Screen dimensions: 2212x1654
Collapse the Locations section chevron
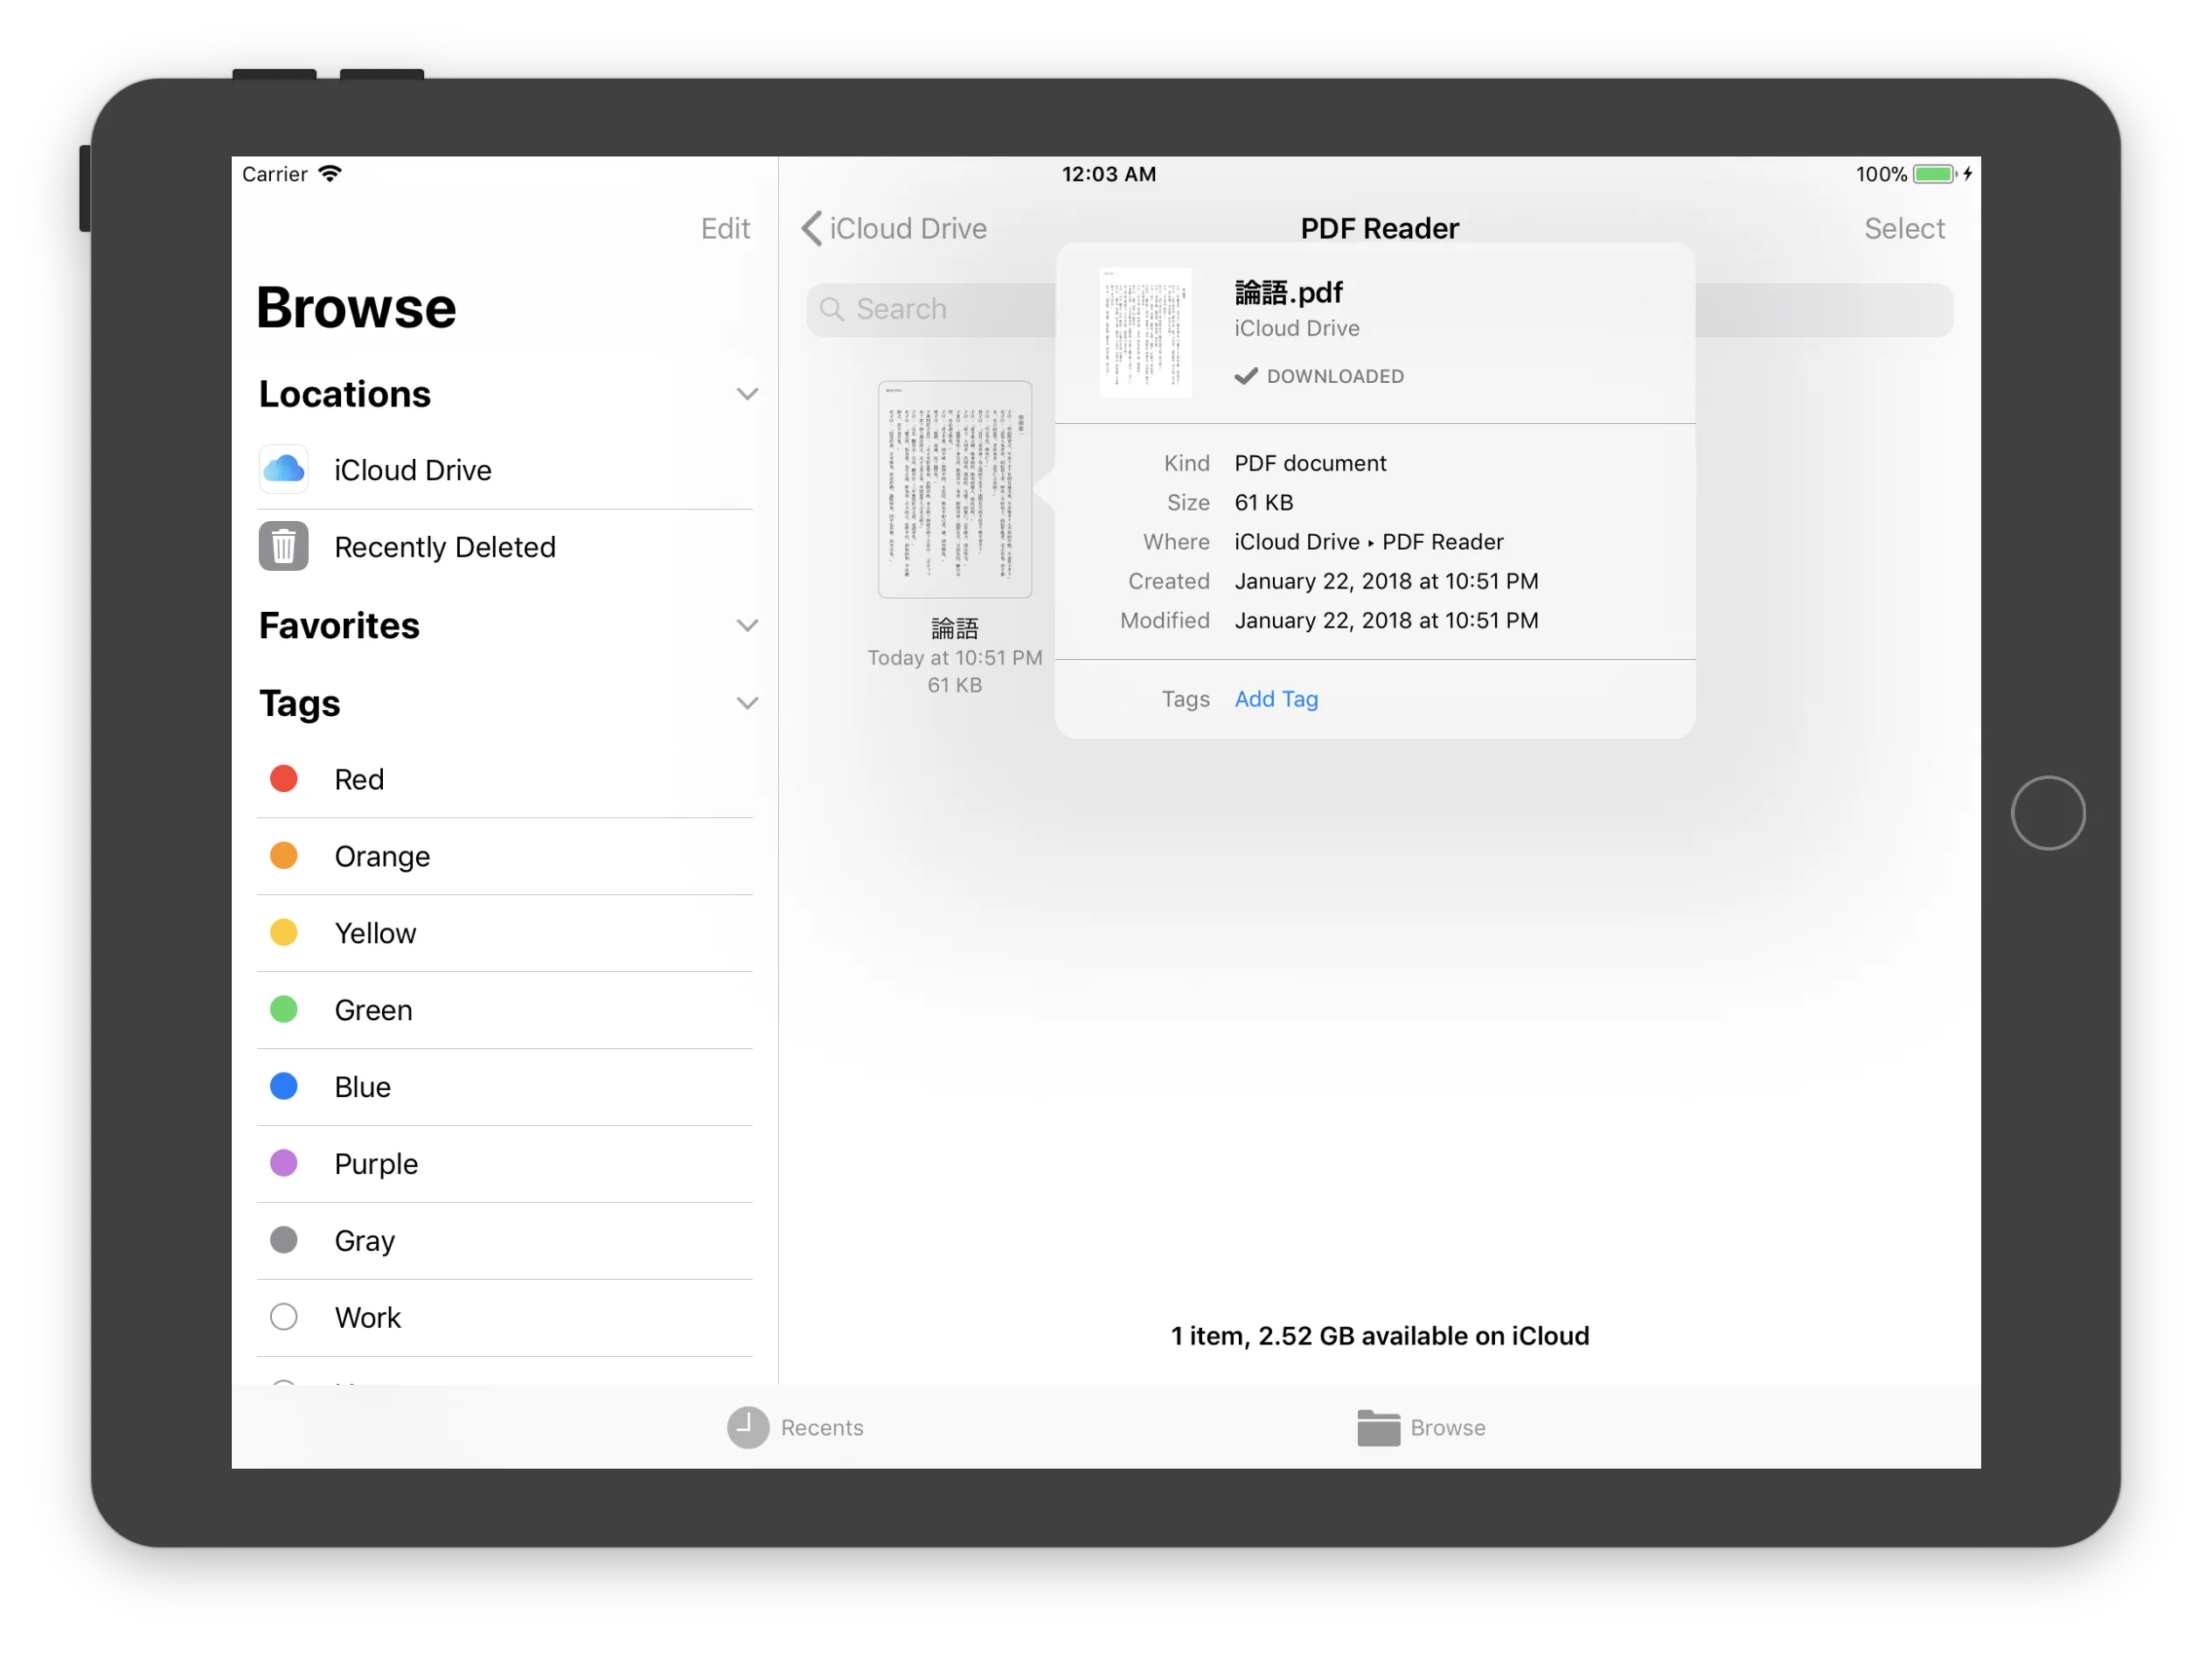747,394
